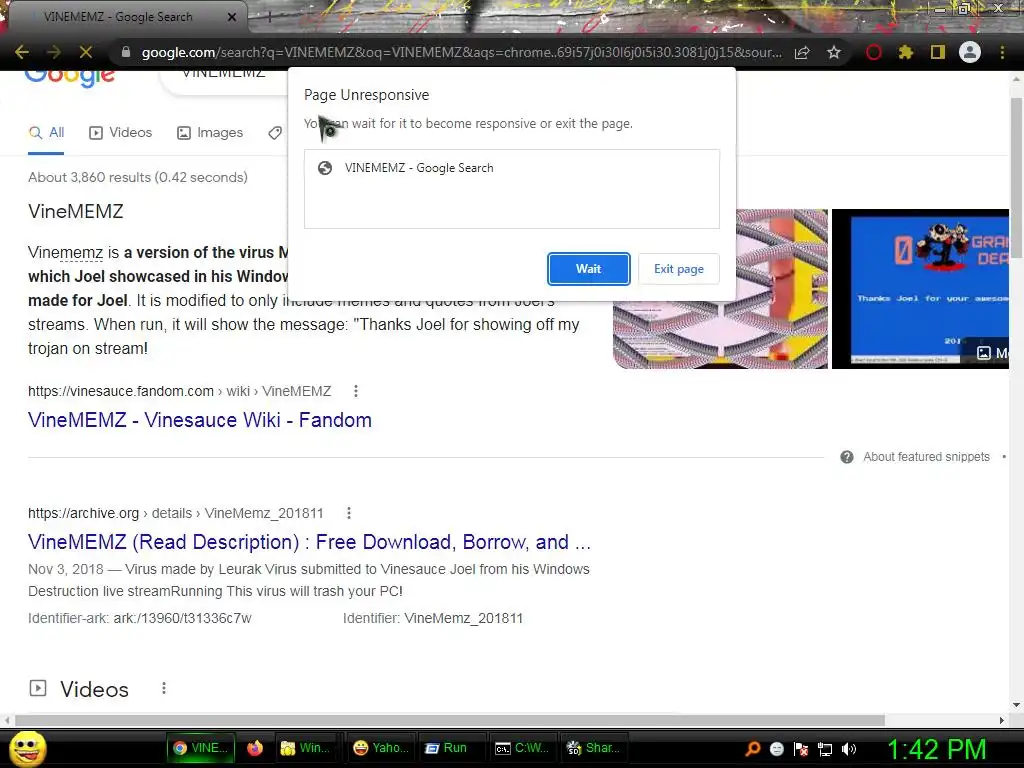Switch to VINE... Chrome taskbar button
The image size is (1024, 768).
pos(200,748)
